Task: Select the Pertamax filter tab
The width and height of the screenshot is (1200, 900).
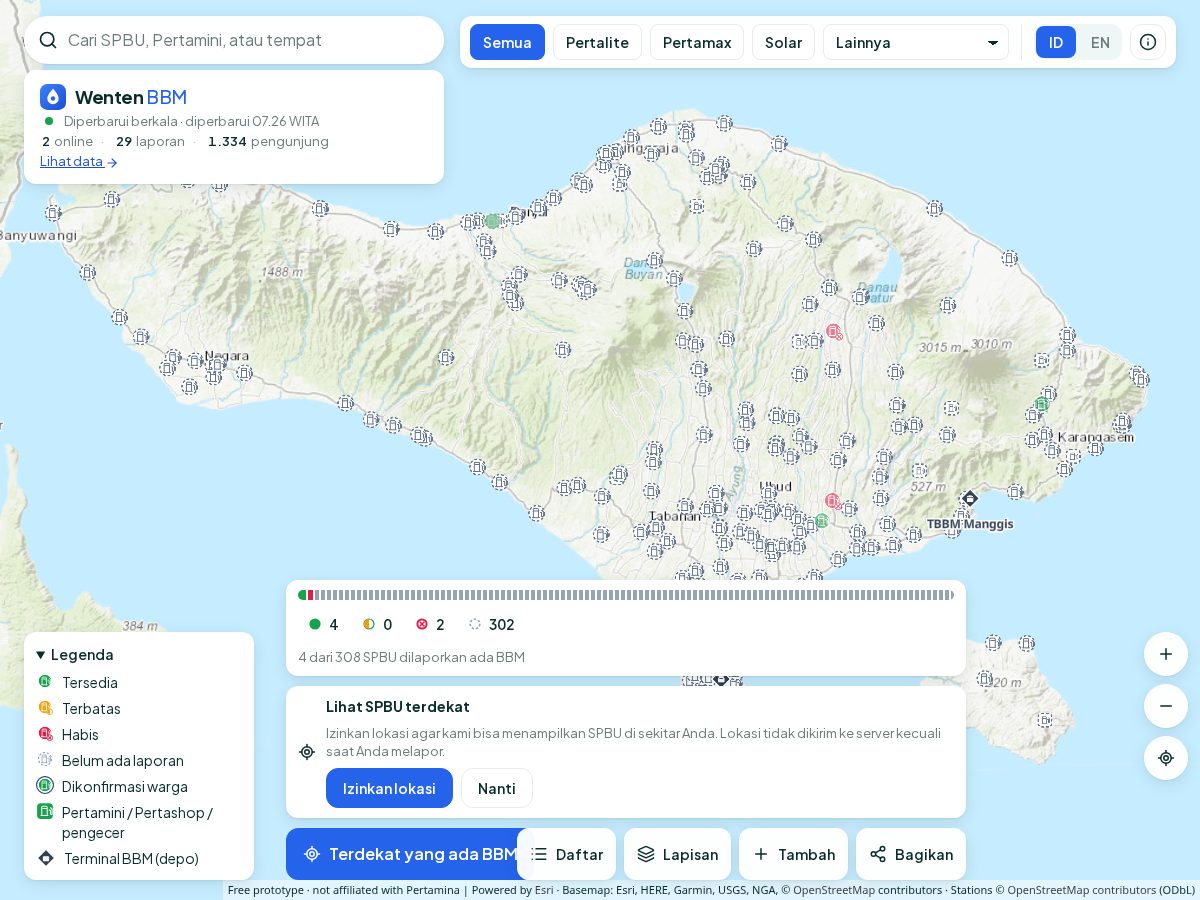Action: [697, 42]
